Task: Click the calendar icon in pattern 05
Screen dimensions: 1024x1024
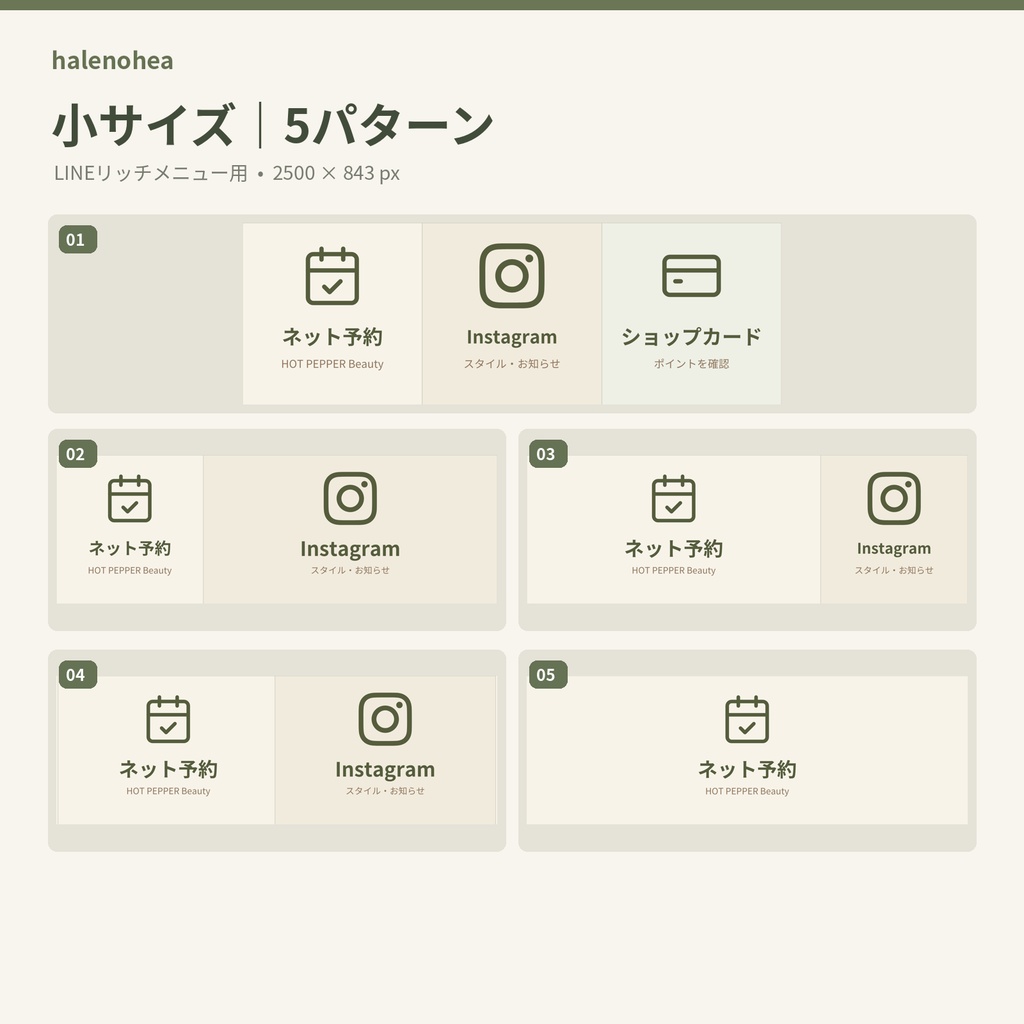Action: pos(747,719)
